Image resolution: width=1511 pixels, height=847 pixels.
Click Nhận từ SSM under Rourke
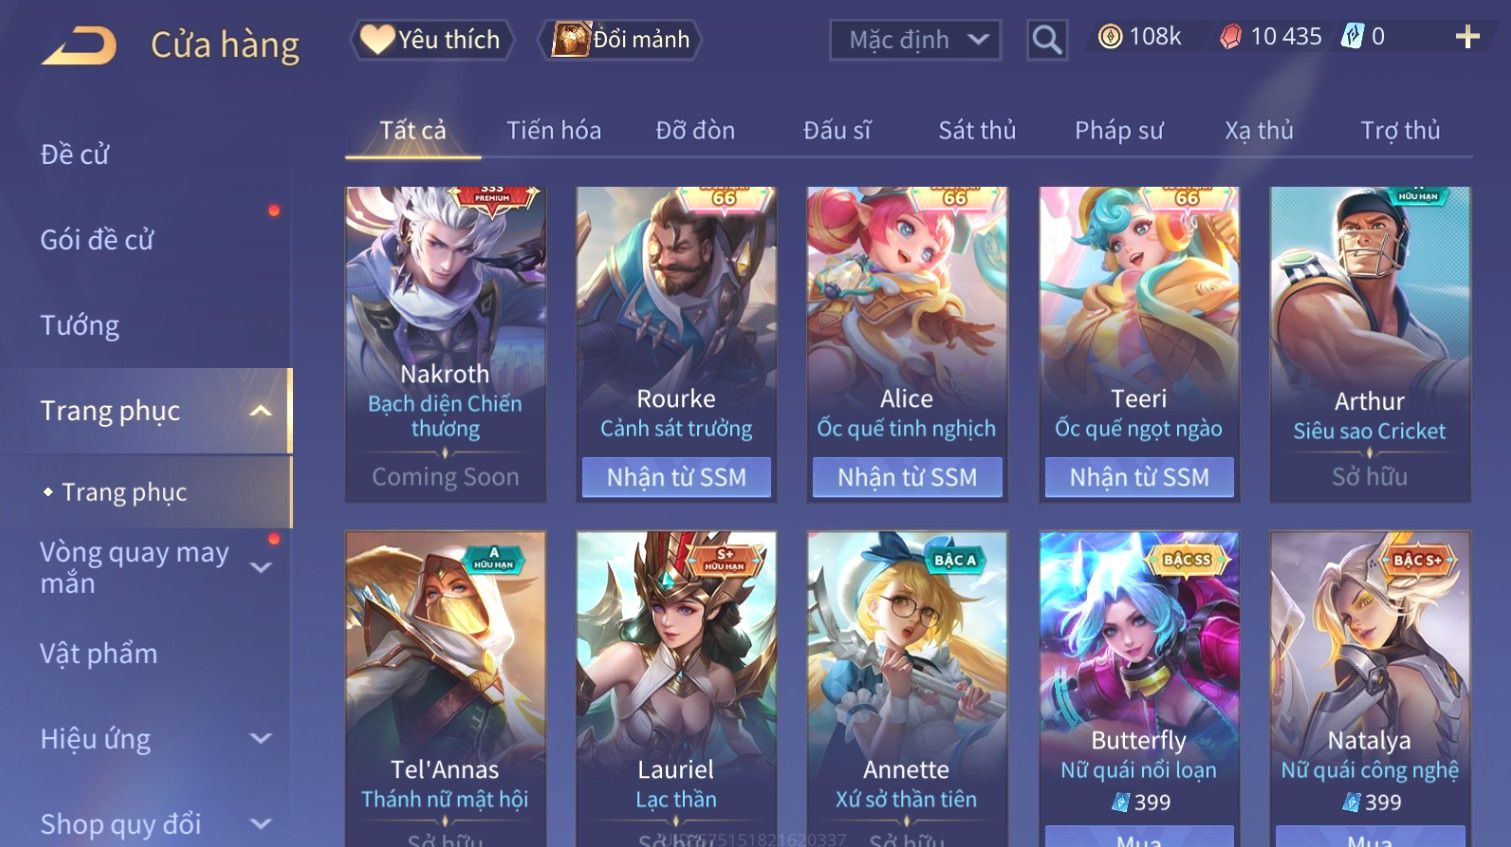click(x=677, y=477)
